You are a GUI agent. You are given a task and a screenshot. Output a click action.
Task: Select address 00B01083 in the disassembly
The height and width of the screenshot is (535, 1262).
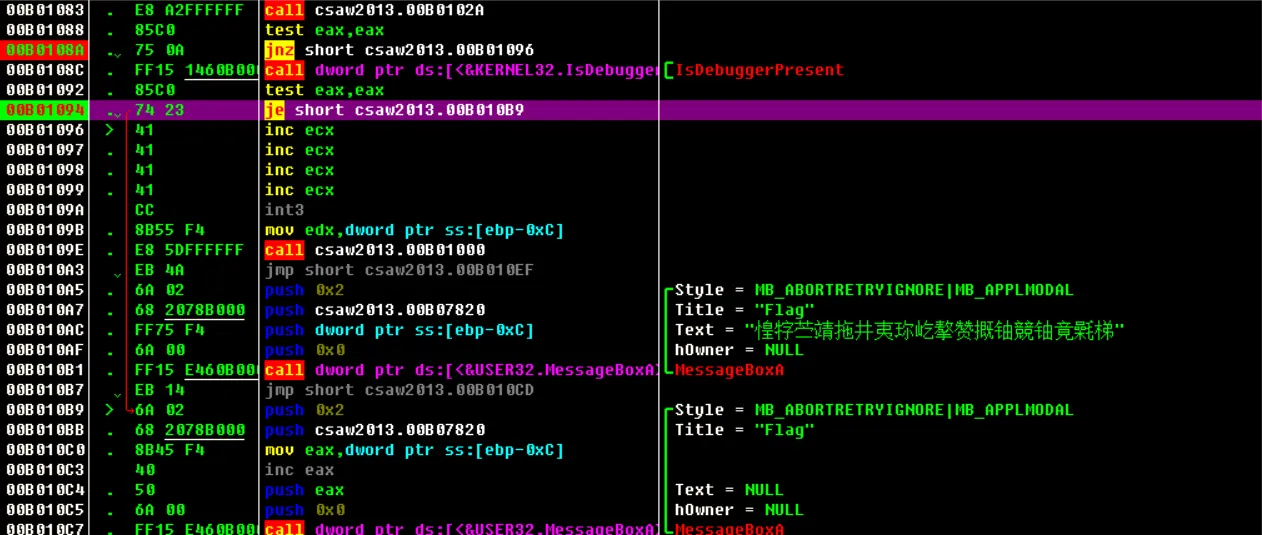point(45,10)
